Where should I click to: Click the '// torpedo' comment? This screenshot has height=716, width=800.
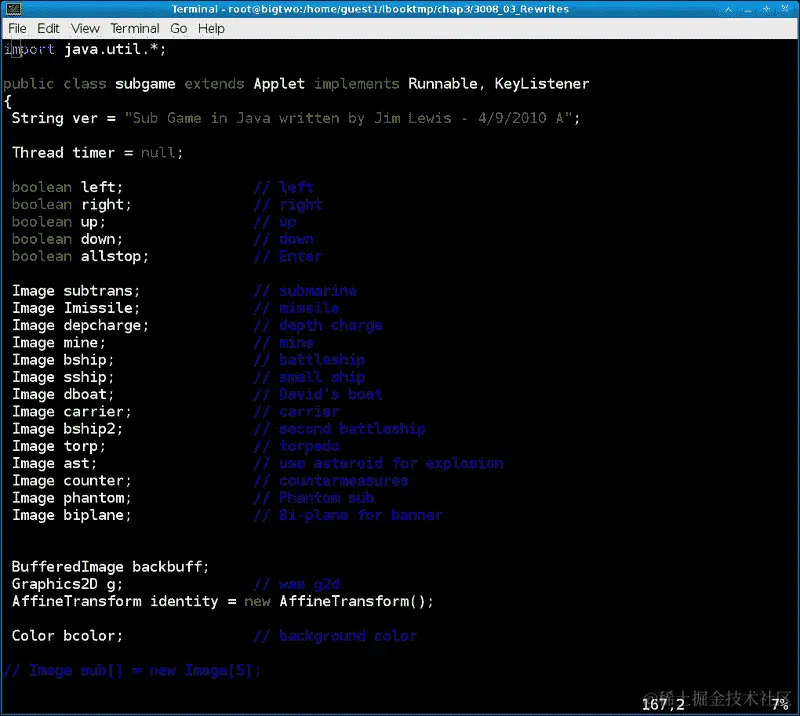296,446
